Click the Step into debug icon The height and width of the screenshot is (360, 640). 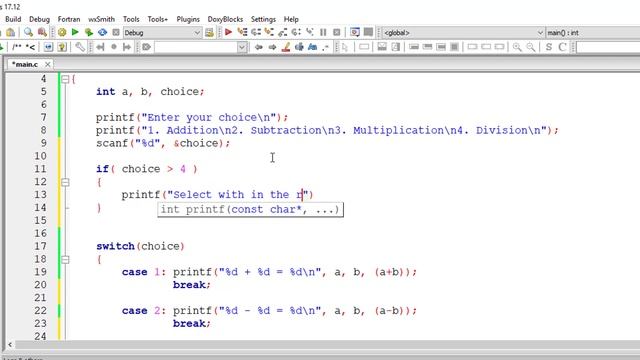click(x=269, y=33)
